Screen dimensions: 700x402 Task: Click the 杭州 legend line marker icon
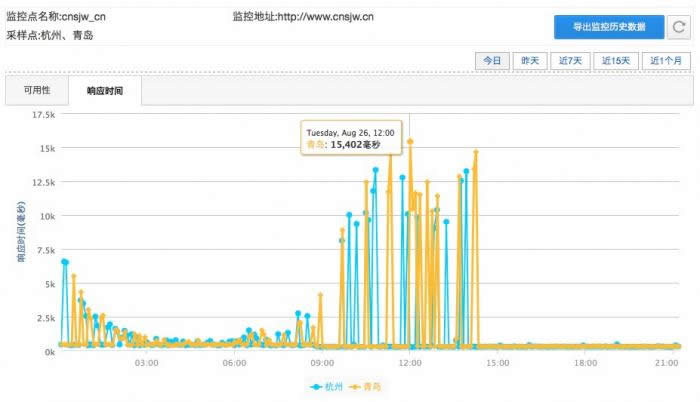click(314, 385)
